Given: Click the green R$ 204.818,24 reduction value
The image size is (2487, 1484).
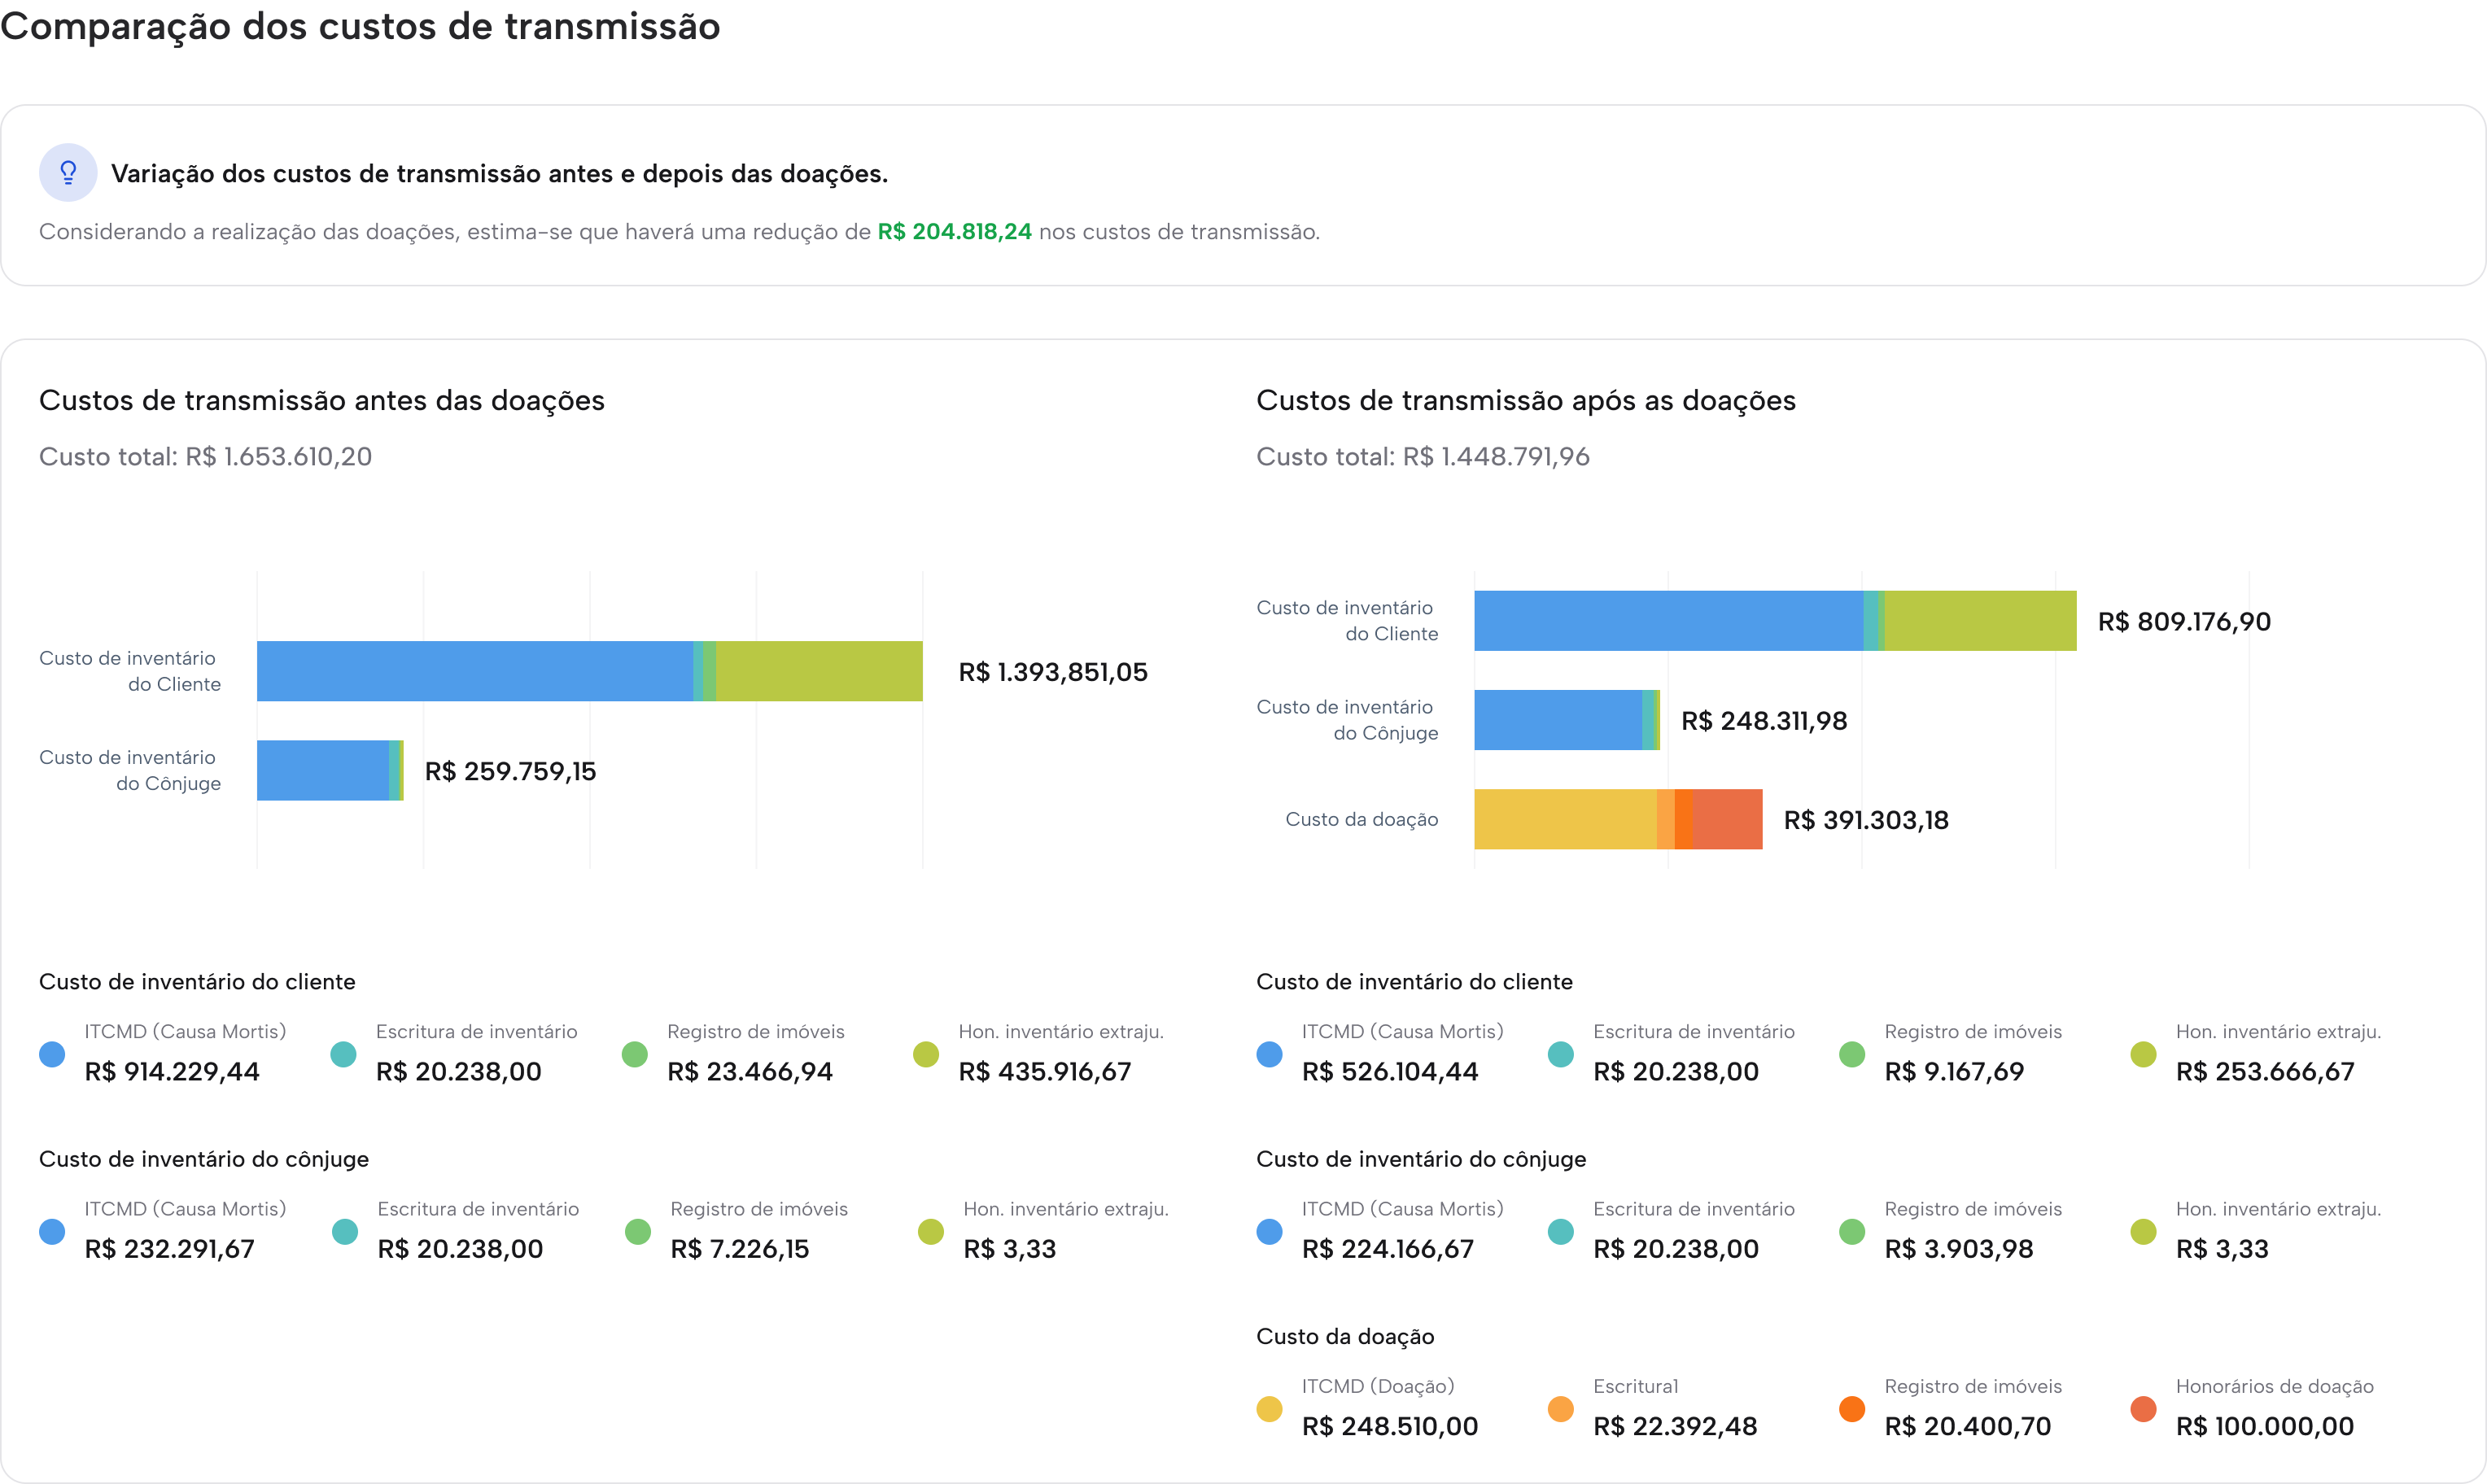Looking at the screenshot, I should click(x=954, y=232).
